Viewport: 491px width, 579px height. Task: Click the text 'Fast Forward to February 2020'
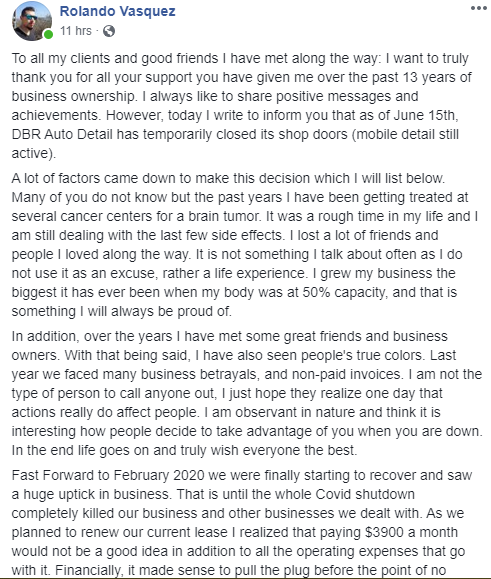point(108,475)
